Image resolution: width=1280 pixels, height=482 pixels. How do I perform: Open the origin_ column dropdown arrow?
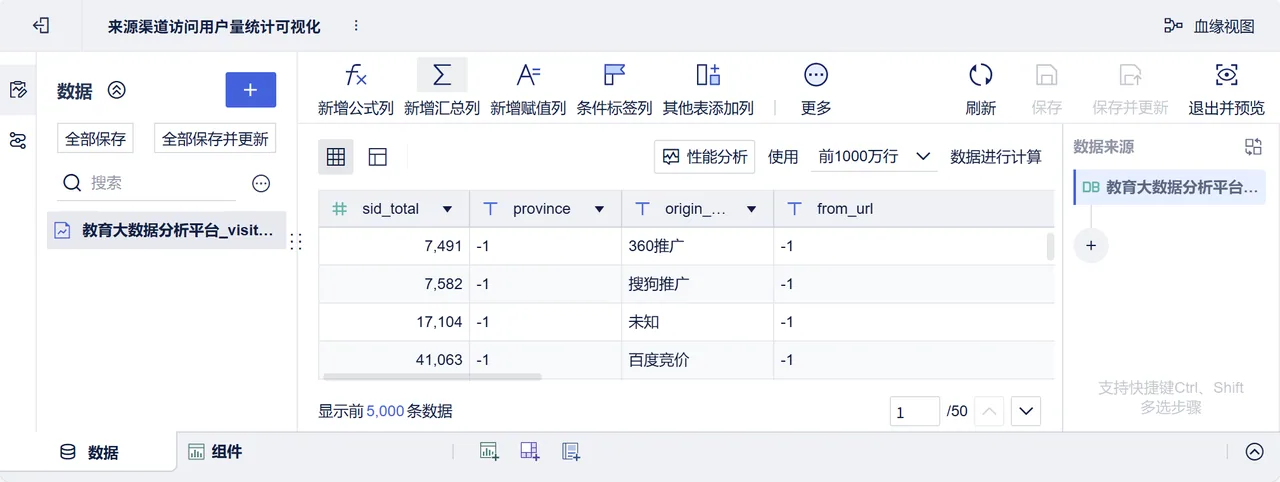pos(751,209)
